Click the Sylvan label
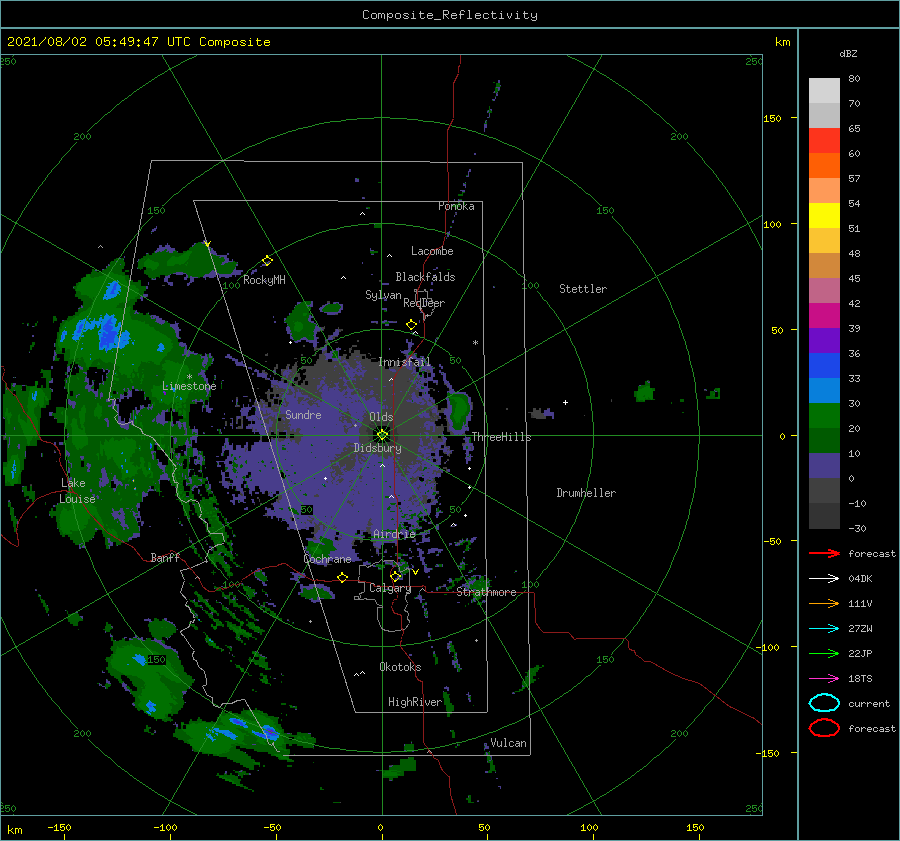The width and height of the screenshot is (900, 841). (383, 294)
